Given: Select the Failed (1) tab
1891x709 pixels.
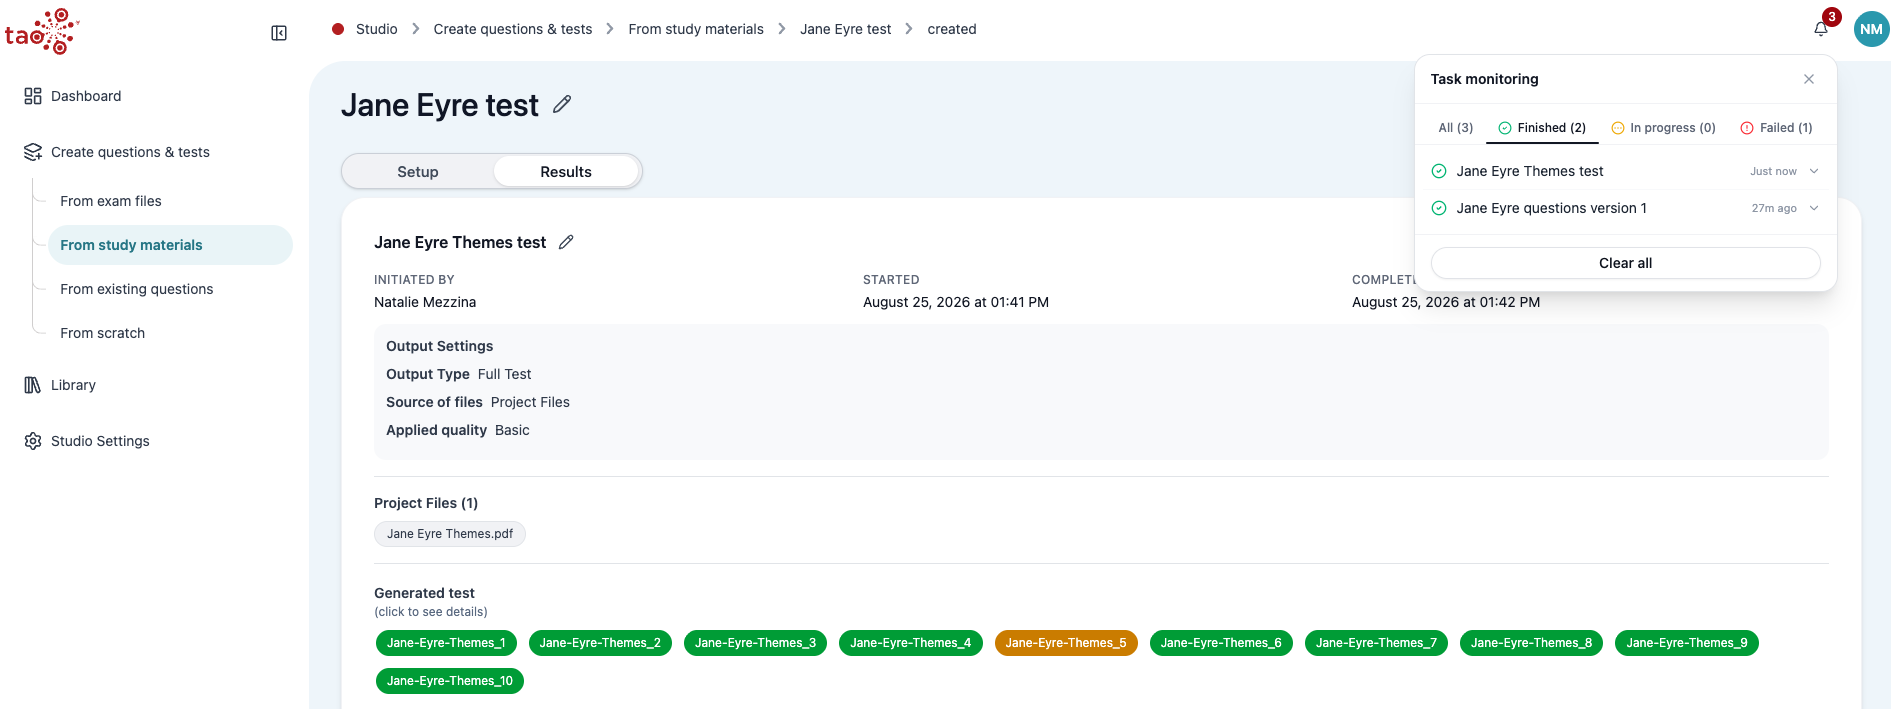Looking at the screenshot, I should pyautogui.click(x=1776, y=128).
